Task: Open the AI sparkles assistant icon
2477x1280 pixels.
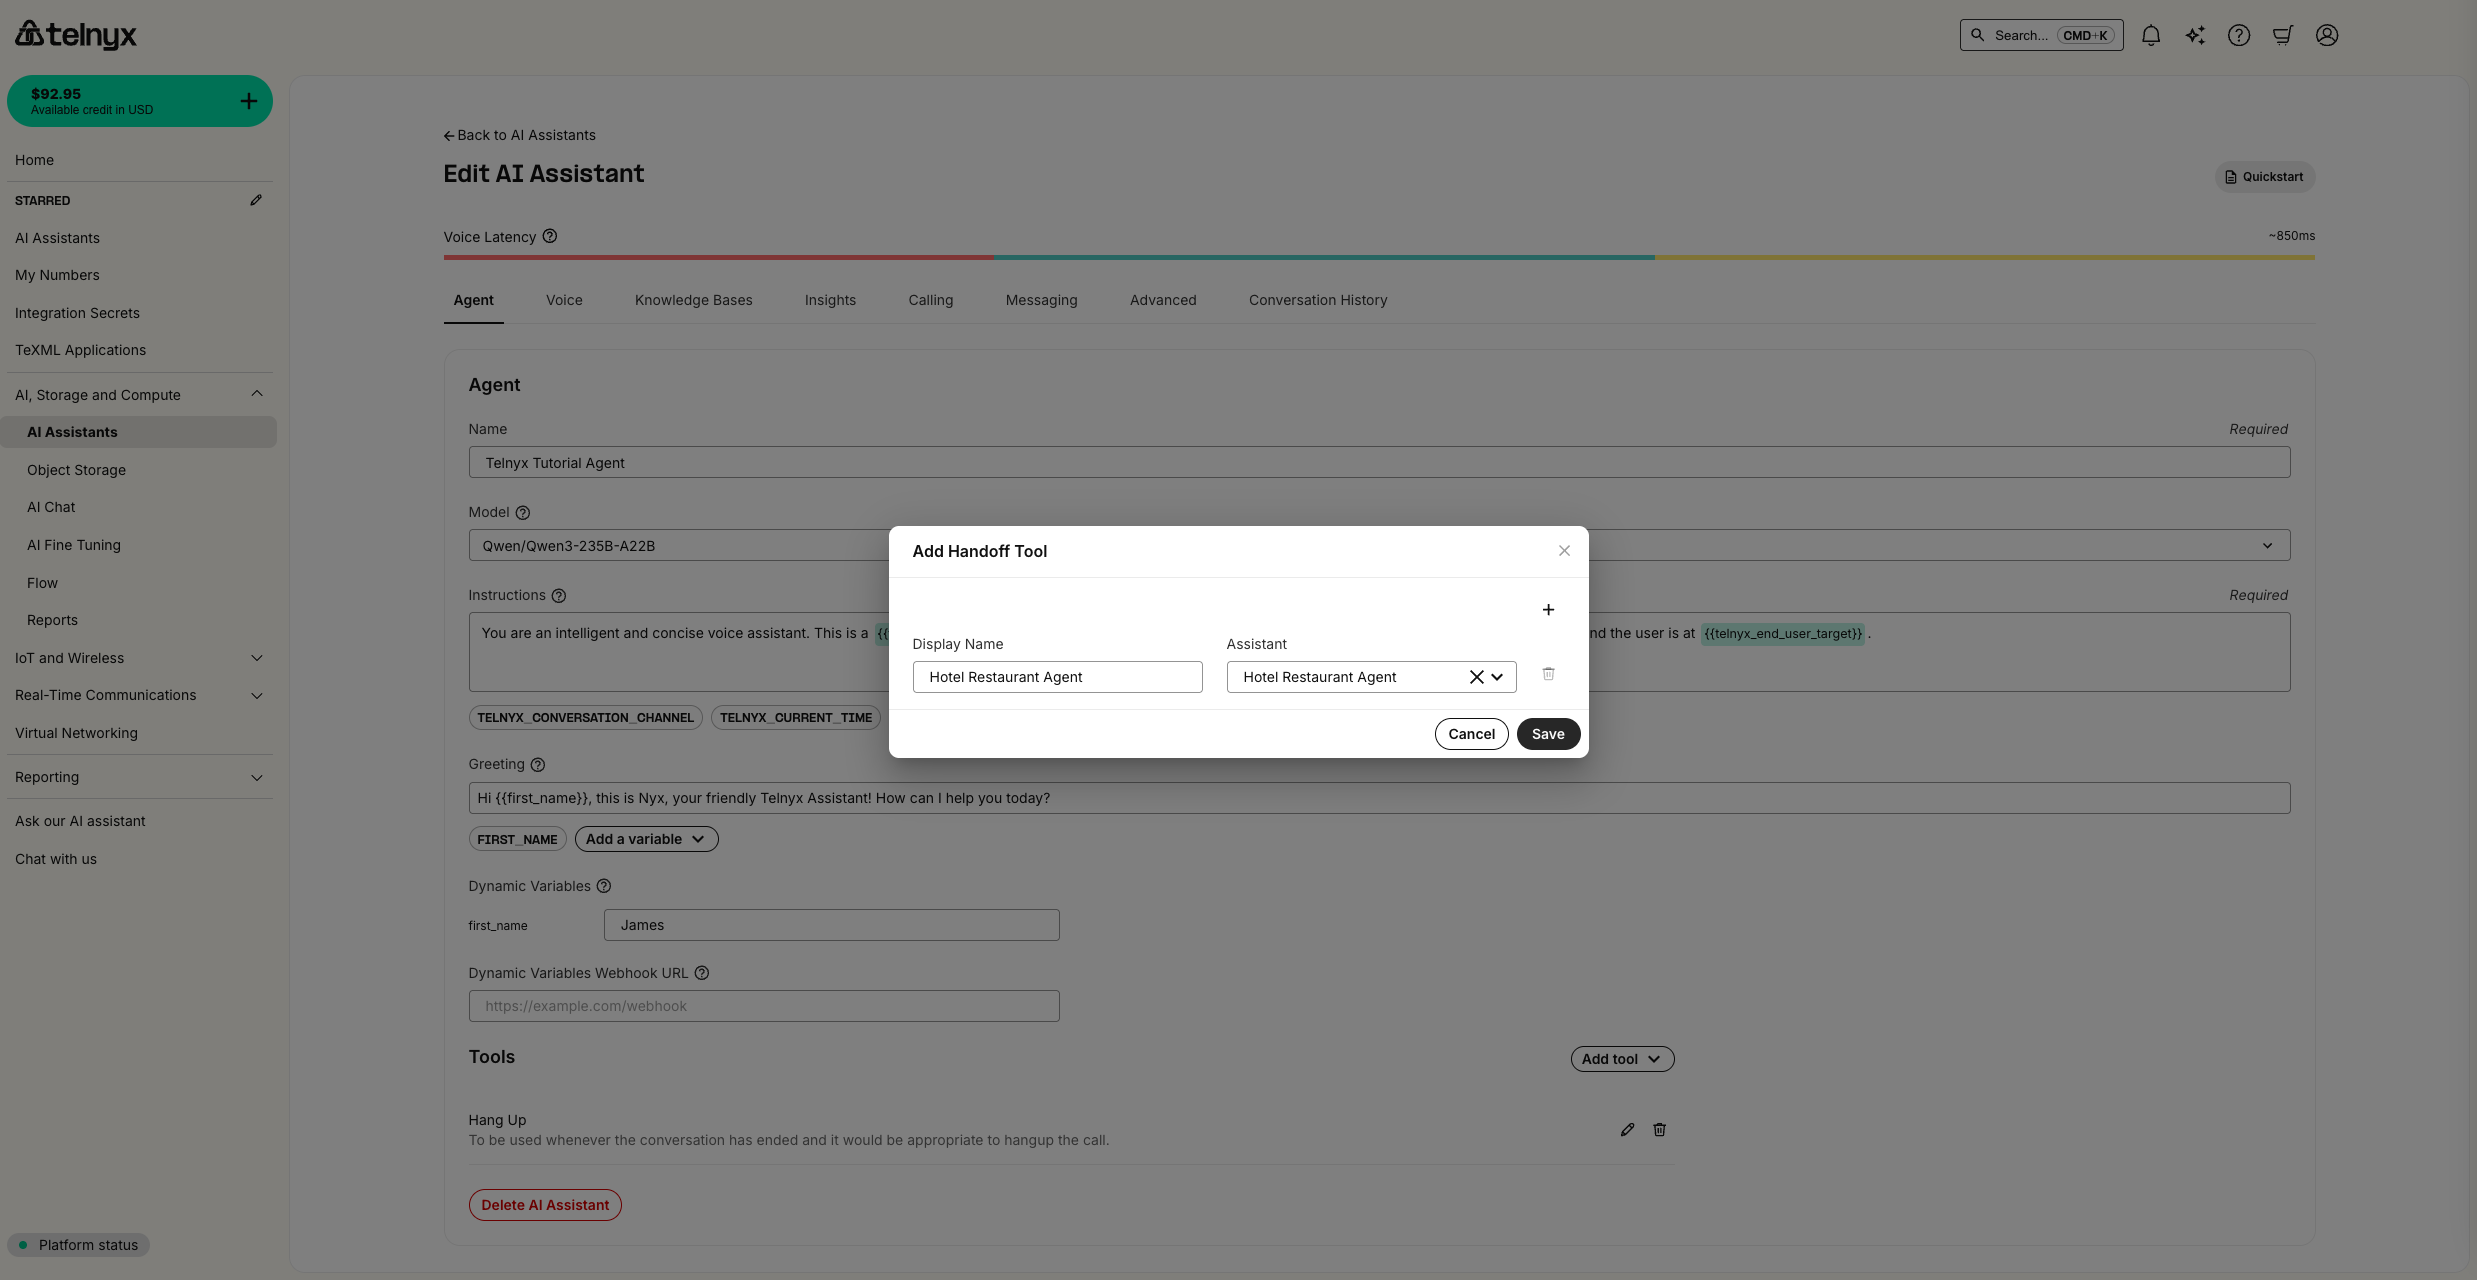Action: point(2195,35)
